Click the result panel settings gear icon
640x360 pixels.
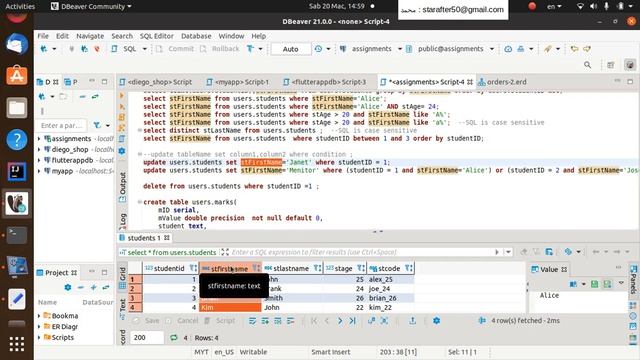pyautogui.click(x=436, y=321)
